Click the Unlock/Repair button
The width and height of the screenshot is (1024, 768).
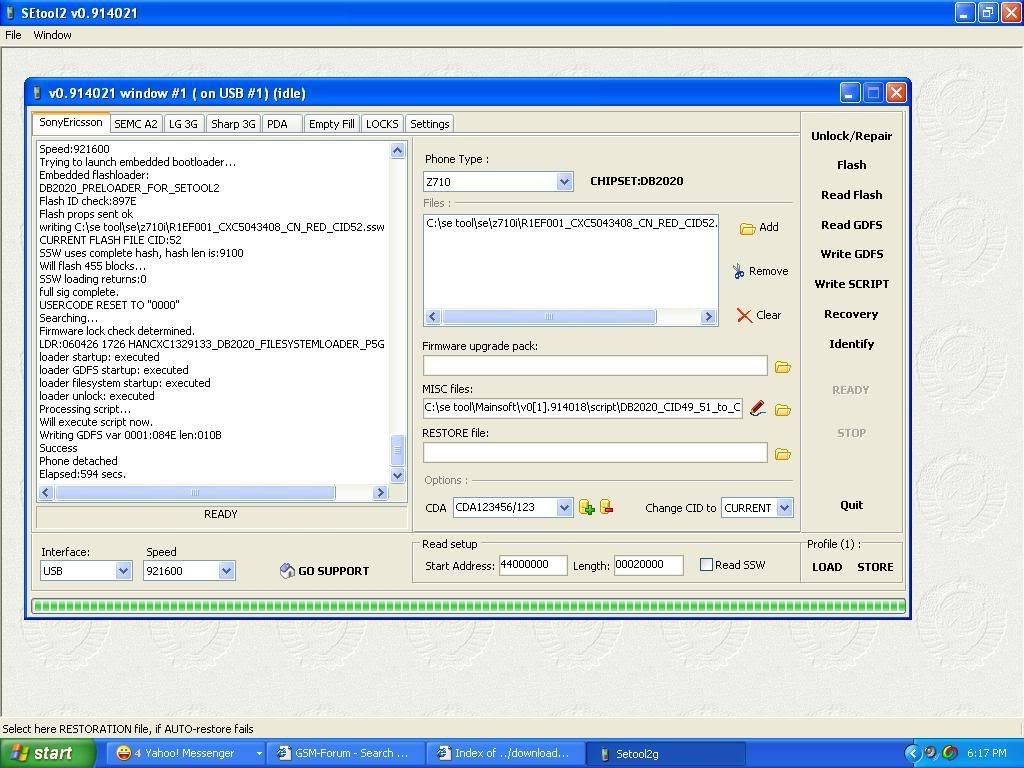852,136
